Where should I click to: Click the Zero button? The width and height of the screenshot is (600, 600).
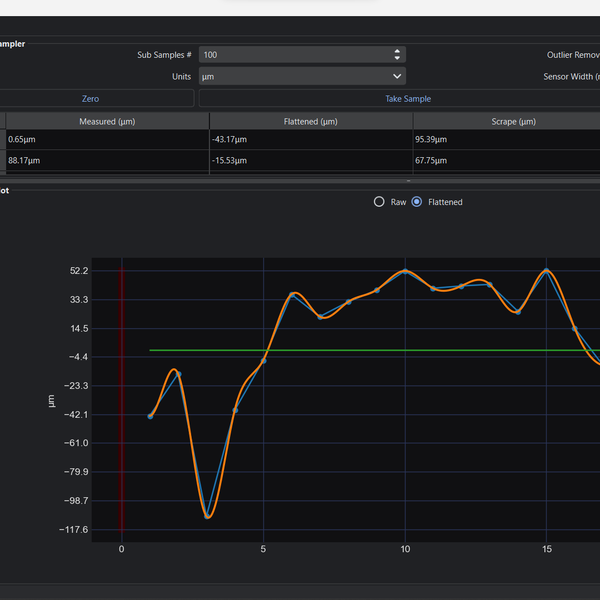pyautogui.click(x=91, y=99)
